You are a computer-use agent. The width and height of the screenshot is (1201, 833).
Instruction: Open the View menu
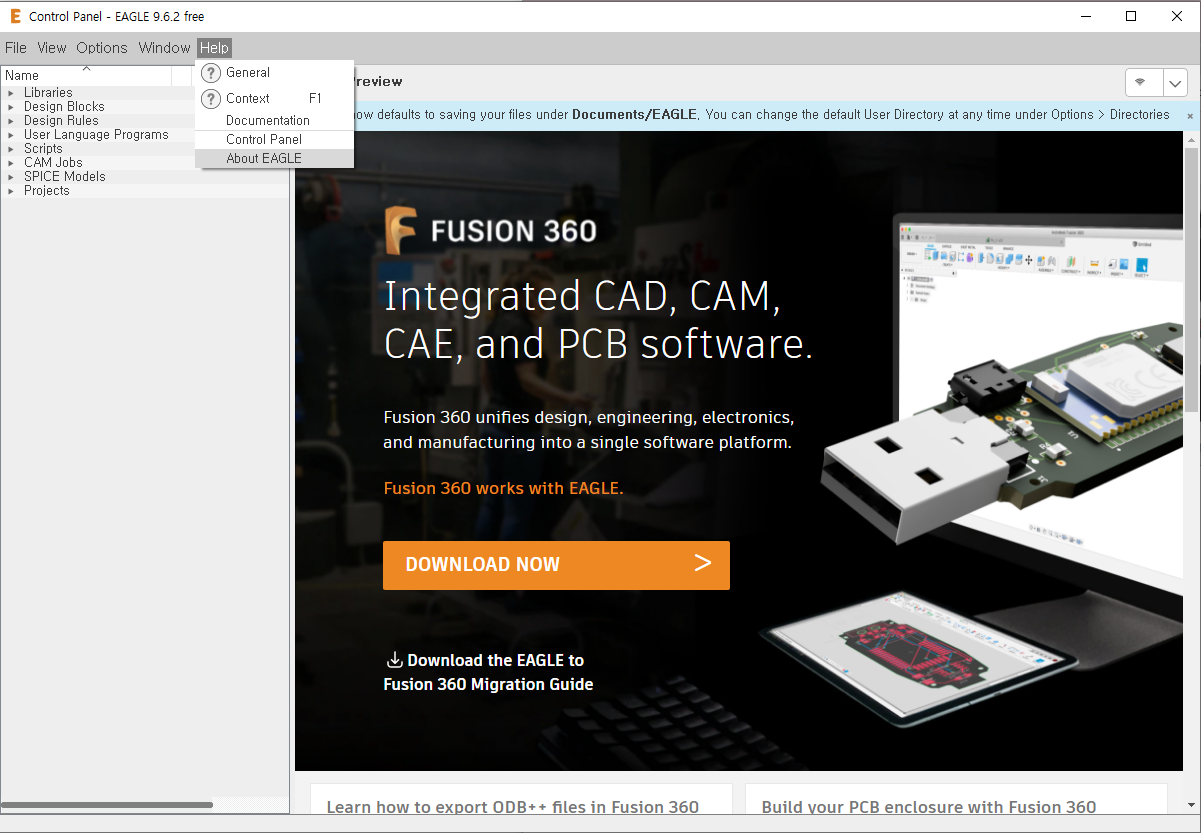pyautogui.click(x=52, y=48)
